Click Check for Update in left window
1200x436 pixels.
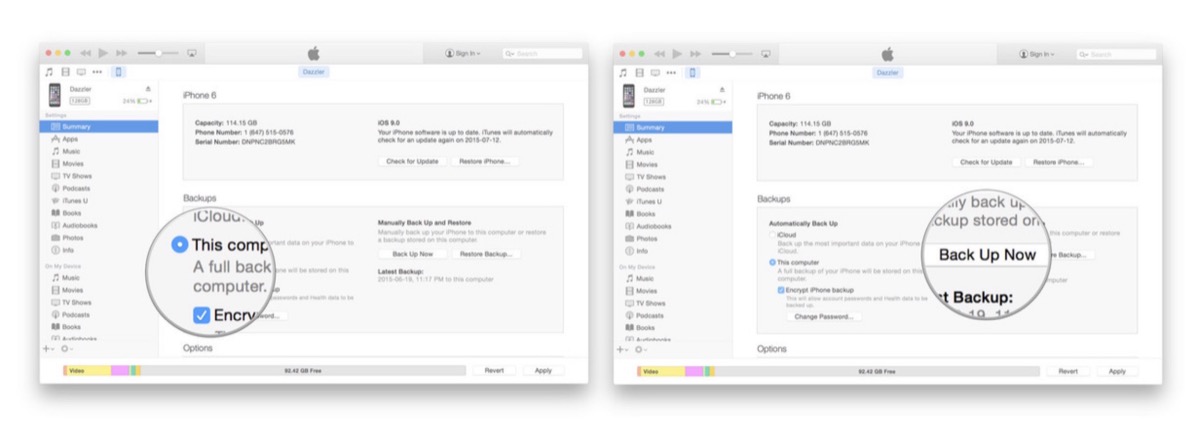click(x=413, y=161)
